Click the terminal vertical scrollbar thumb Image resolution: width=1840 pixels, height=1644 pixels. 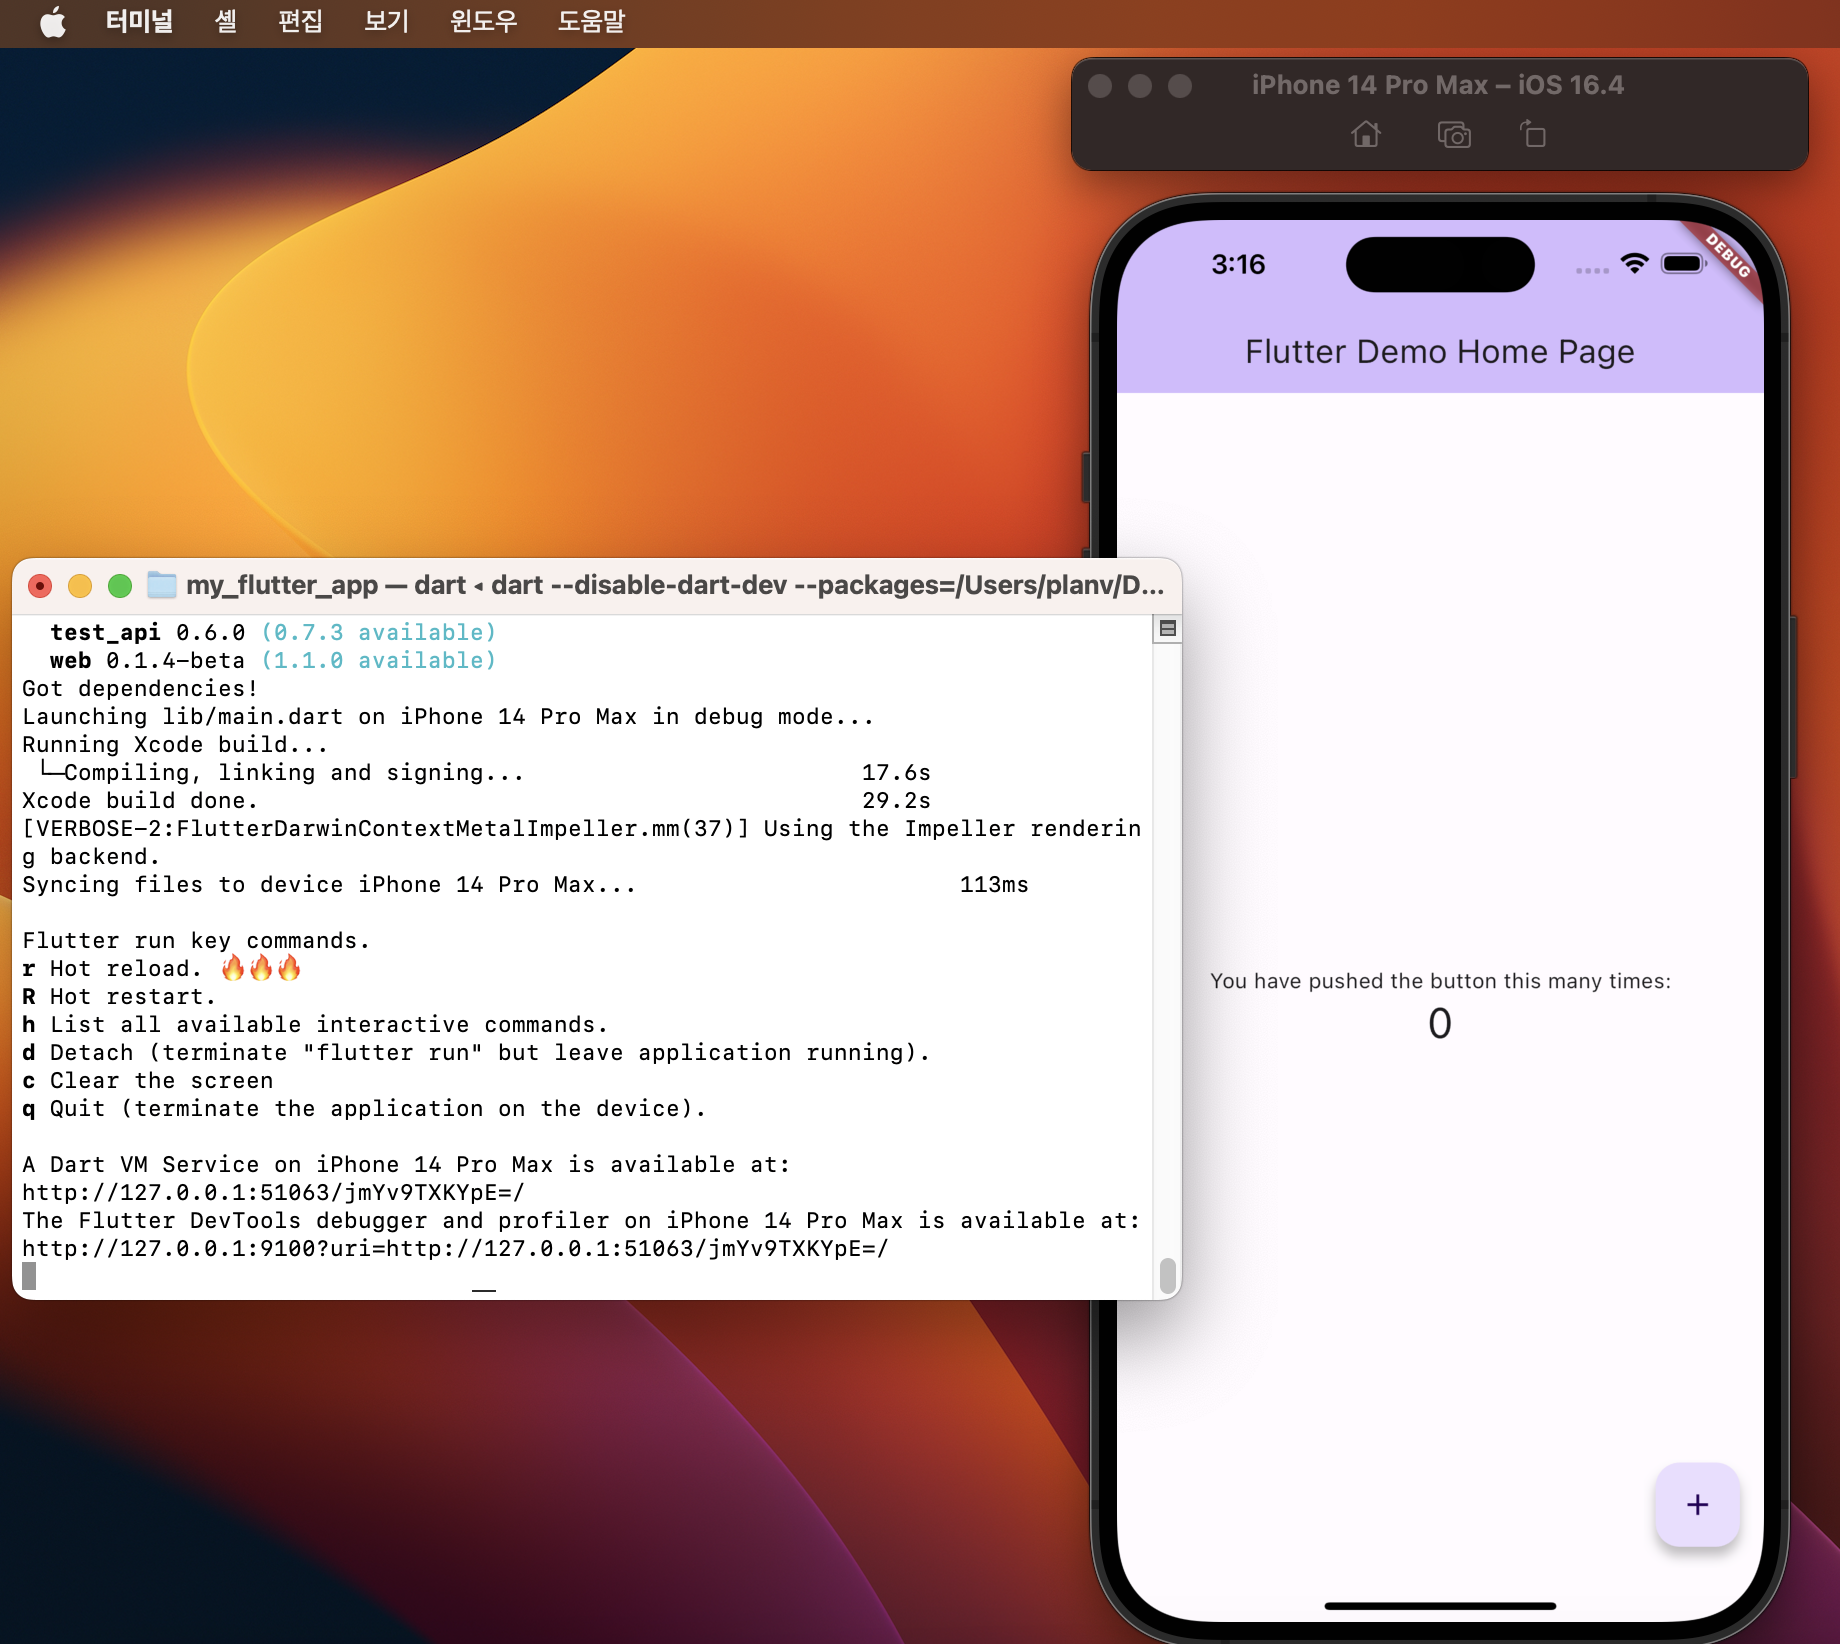pyautogui.click(x=1167, y=1275)
